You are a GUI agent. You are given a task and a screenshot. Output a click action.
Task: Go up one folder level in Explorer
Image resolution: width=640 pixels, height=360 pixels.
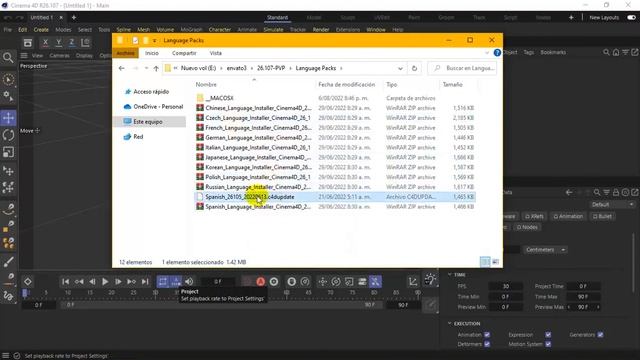click(156, 69)
